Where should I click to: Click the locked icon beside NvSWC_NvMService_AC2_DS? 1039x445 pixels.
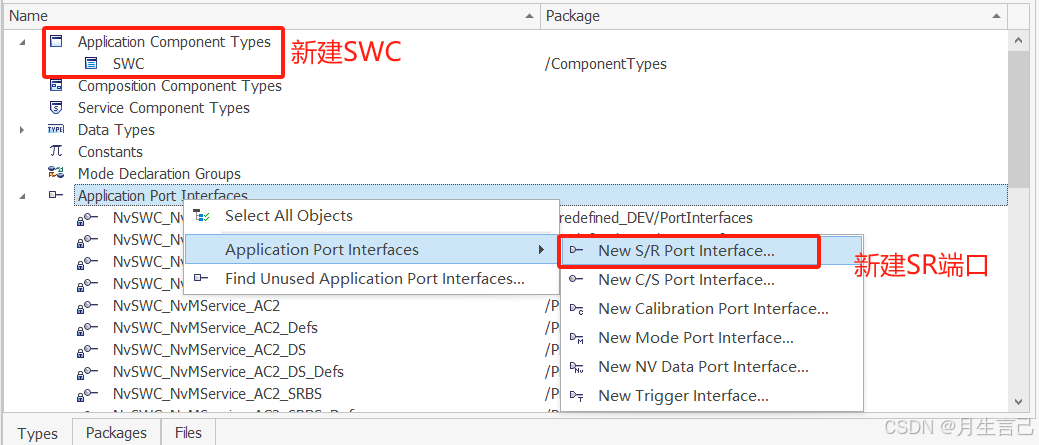[87, 350]
